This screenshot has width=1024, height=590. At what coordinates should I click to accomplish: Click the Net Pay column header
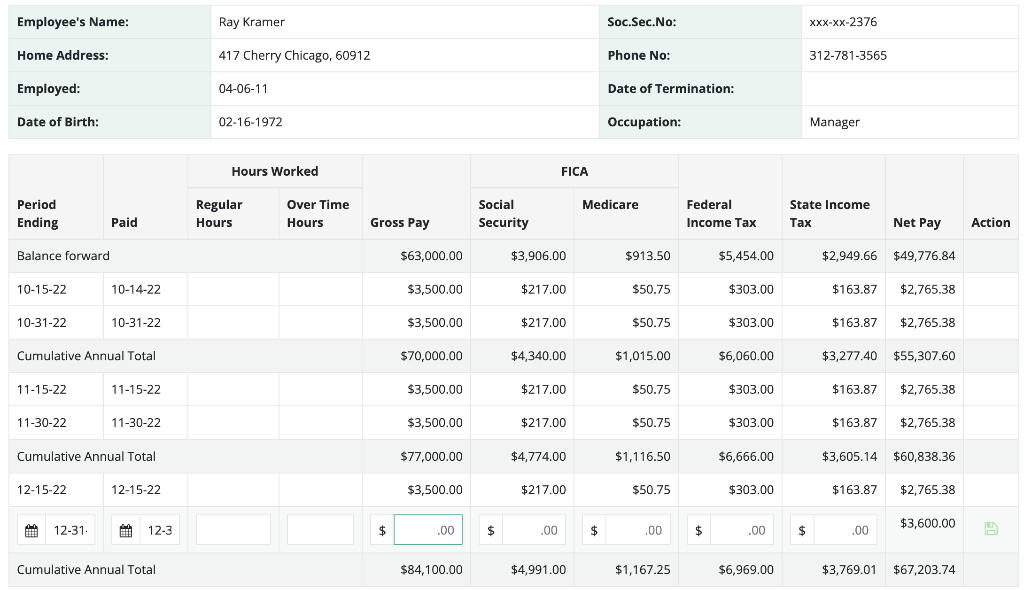[917, 222]
